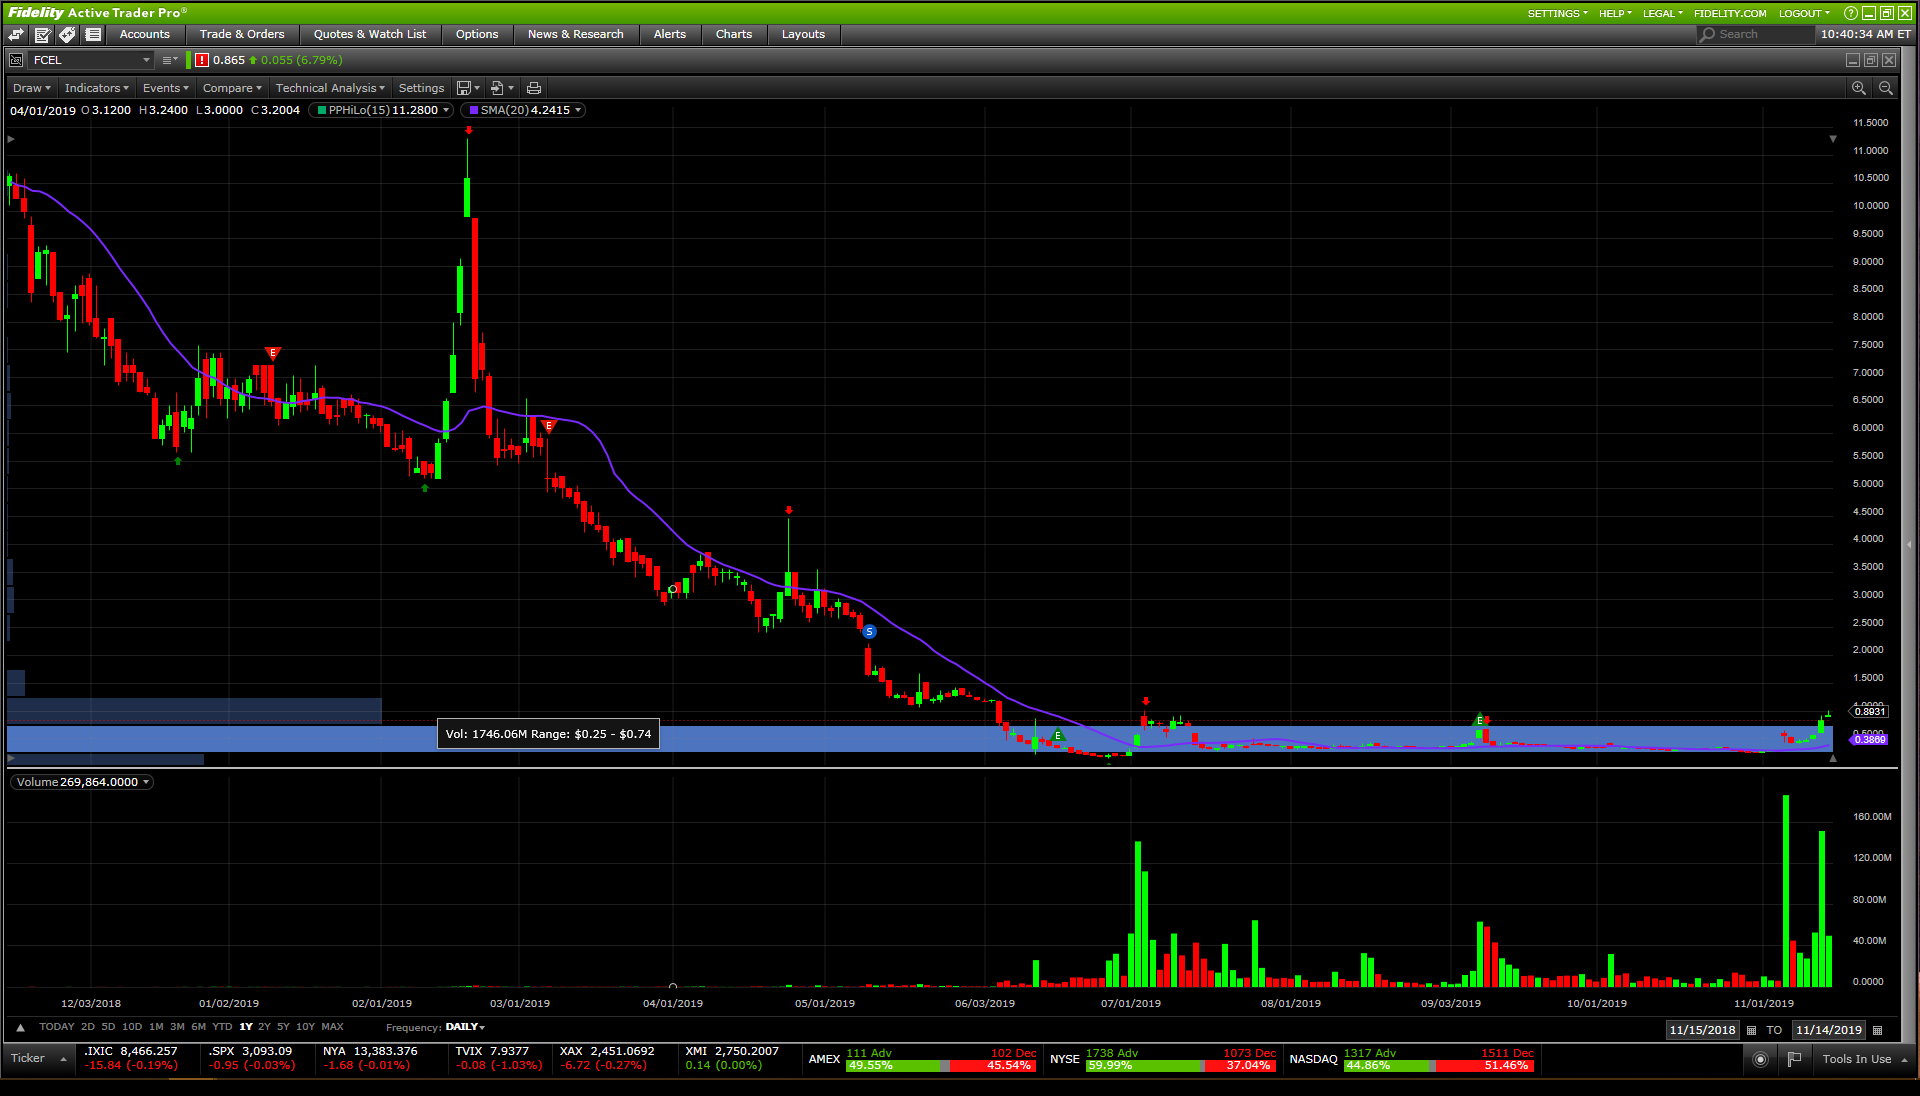Viewport: 1920px width, 1096px height.
Task: Expand the Indicators dropdown
Action: pos(96,88)
